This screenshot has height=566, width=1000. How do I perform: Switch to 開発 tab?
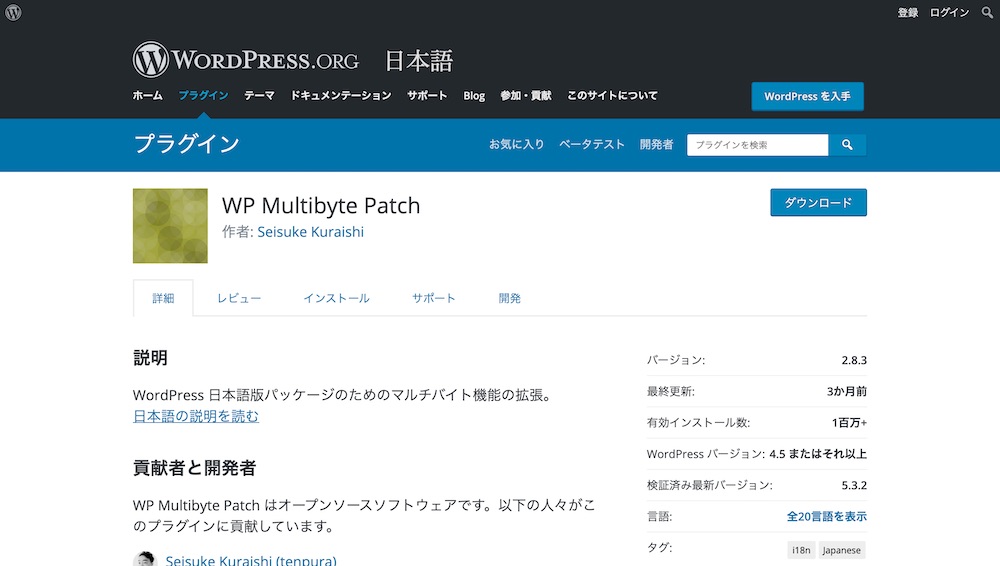pyautogui.click(x=510, y=298)
